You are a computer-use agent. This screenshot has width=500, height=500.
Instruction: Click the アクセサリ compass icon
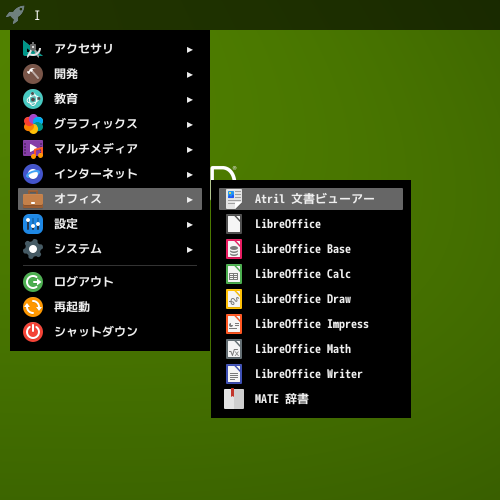(33, 49)
